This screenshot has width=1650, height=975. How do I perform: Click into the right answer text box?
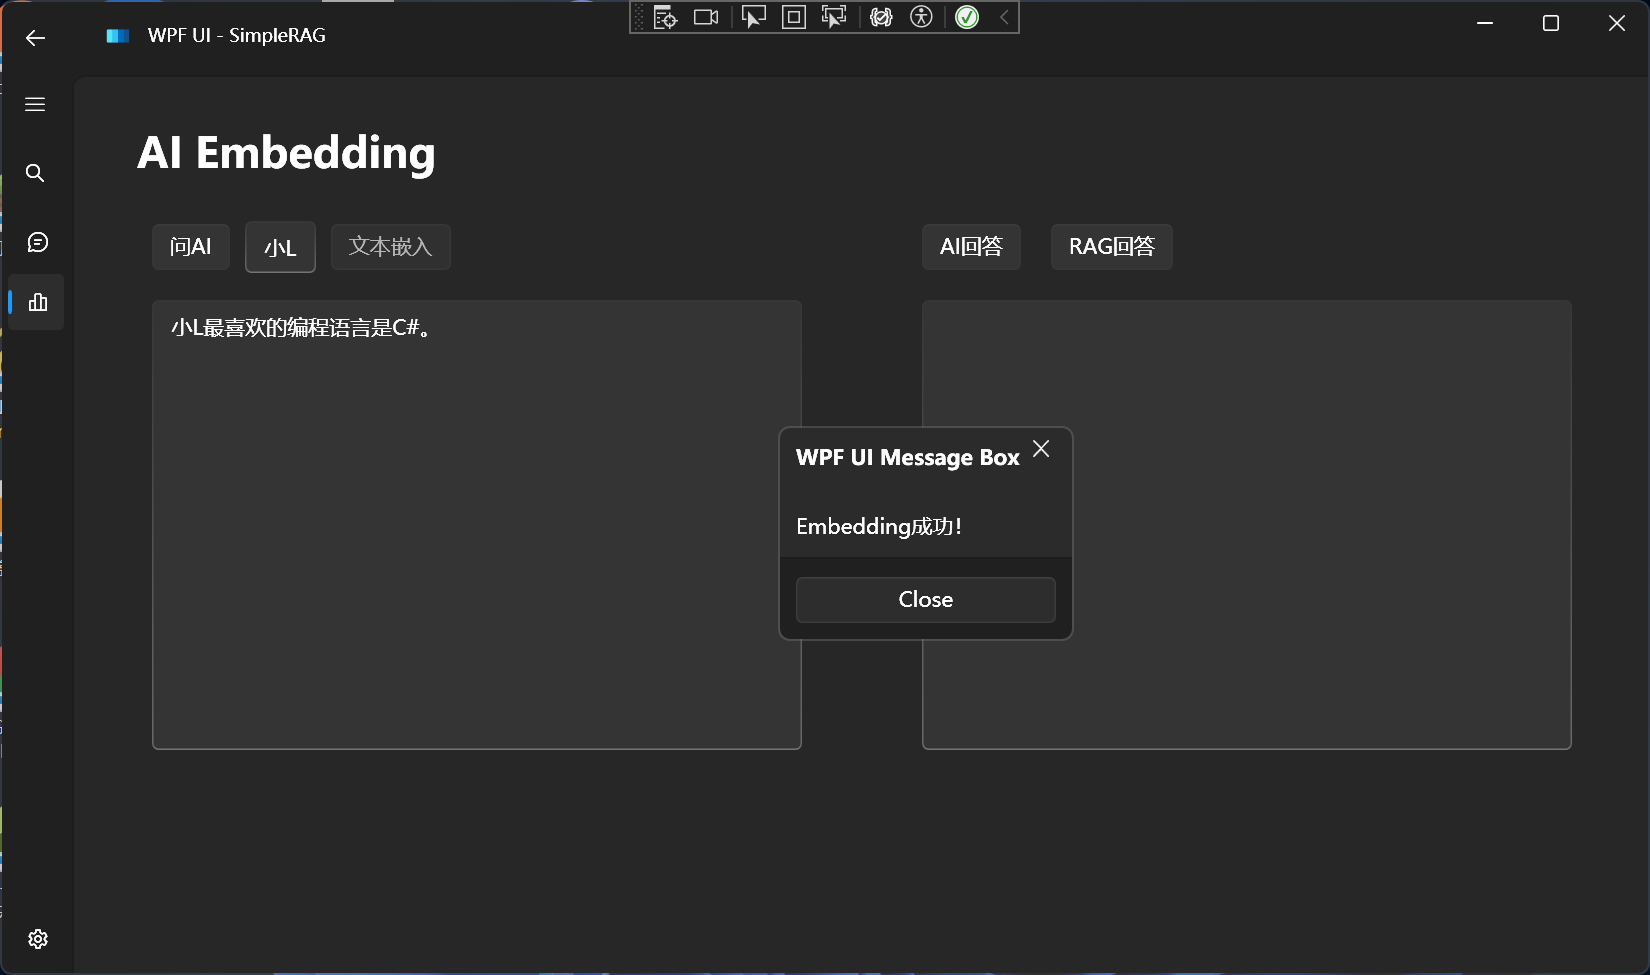pos(1247,525)
